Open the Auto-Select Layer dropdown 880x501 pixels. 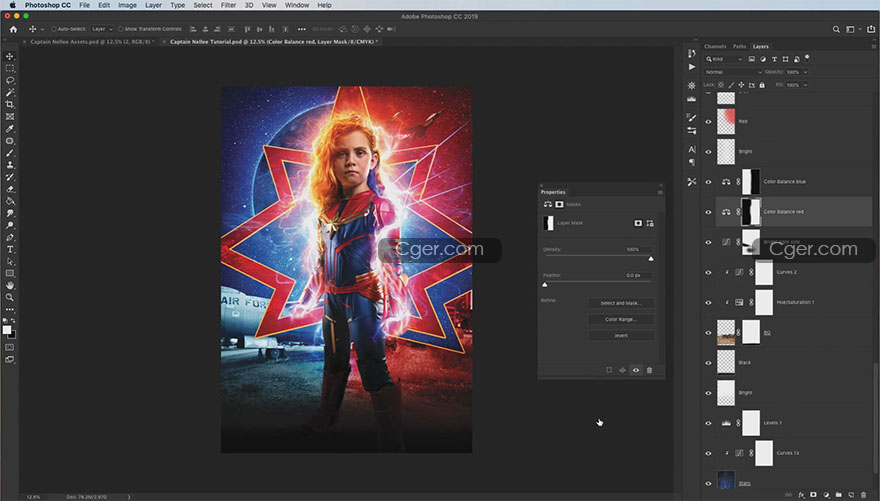(x=102, y=29)
